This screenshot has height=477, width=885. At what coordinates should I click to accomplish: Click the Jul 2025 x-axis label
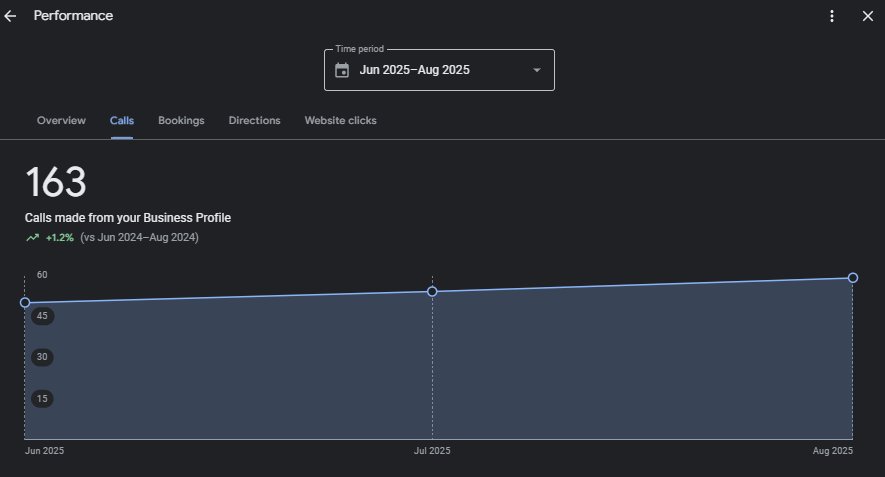click(x=432, y=451)
